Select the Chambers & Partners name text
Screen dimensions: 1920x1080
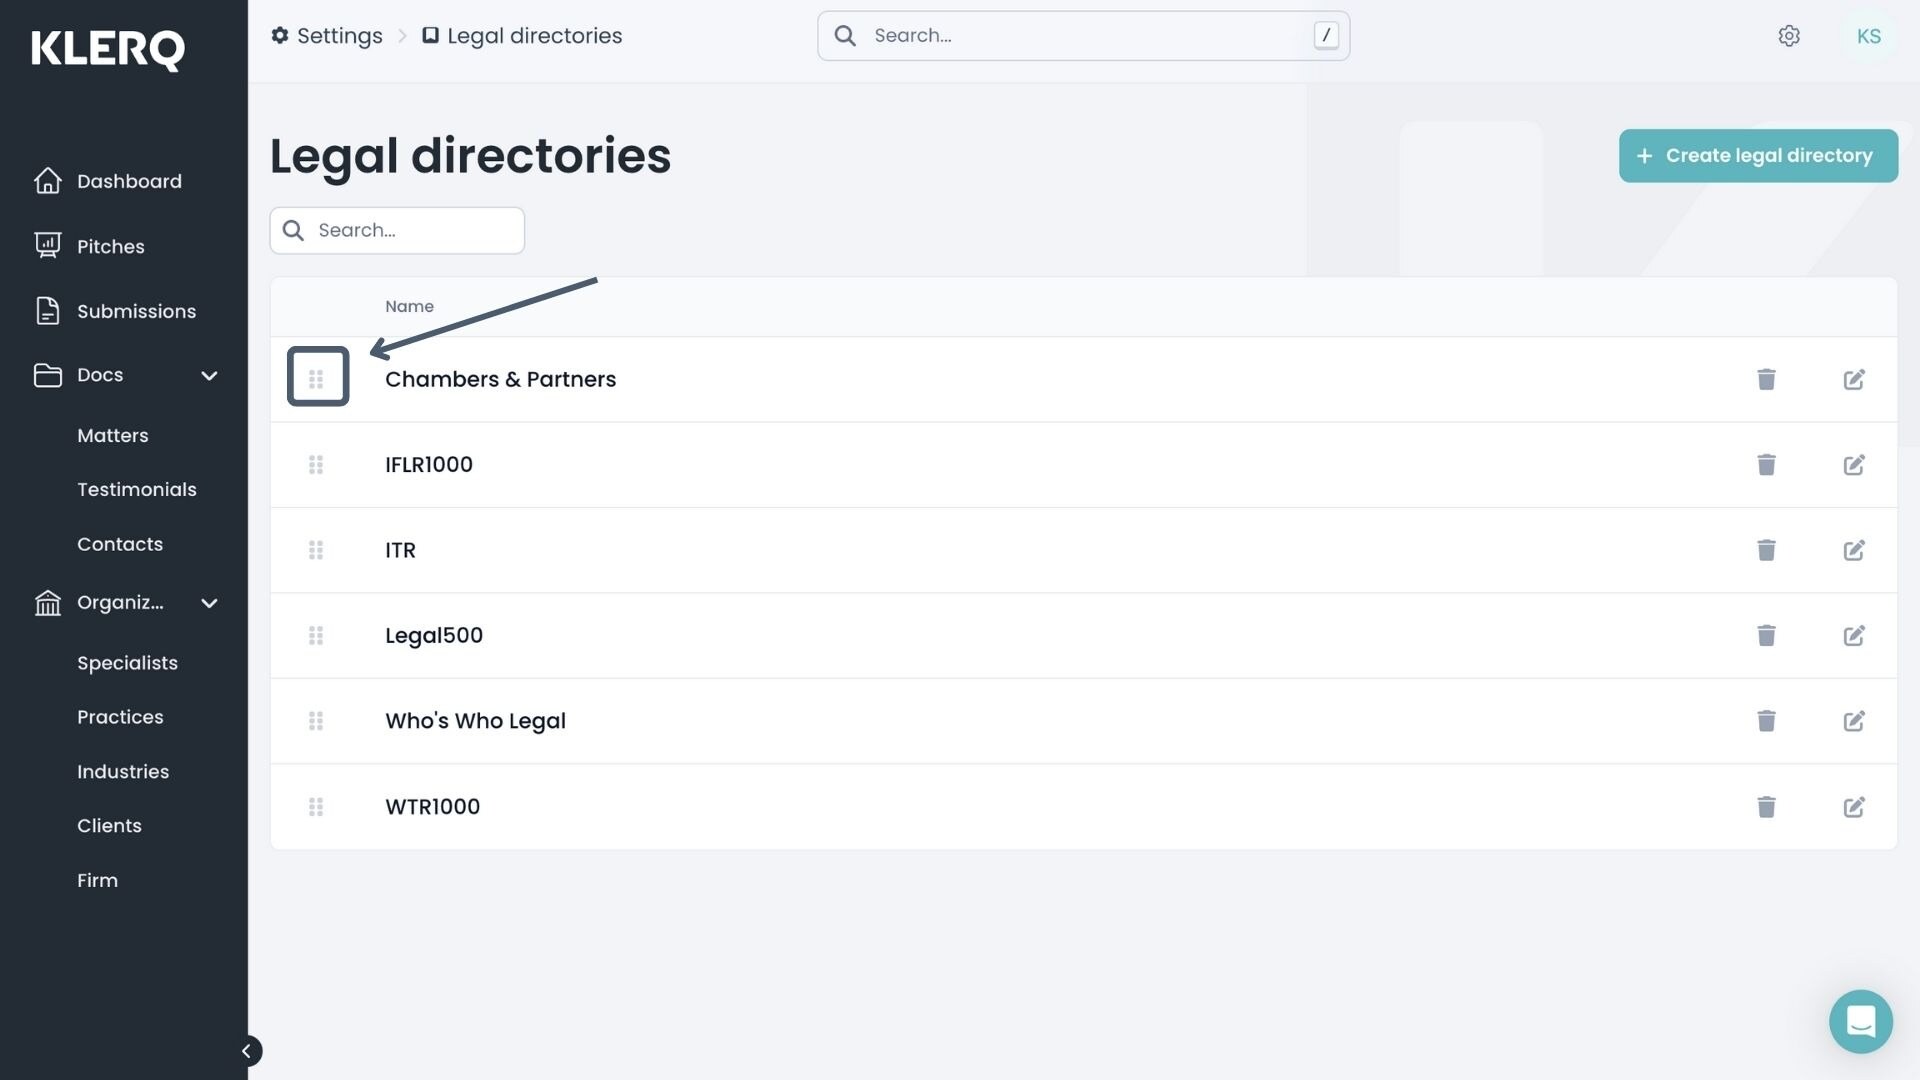[x=500, y=380]
